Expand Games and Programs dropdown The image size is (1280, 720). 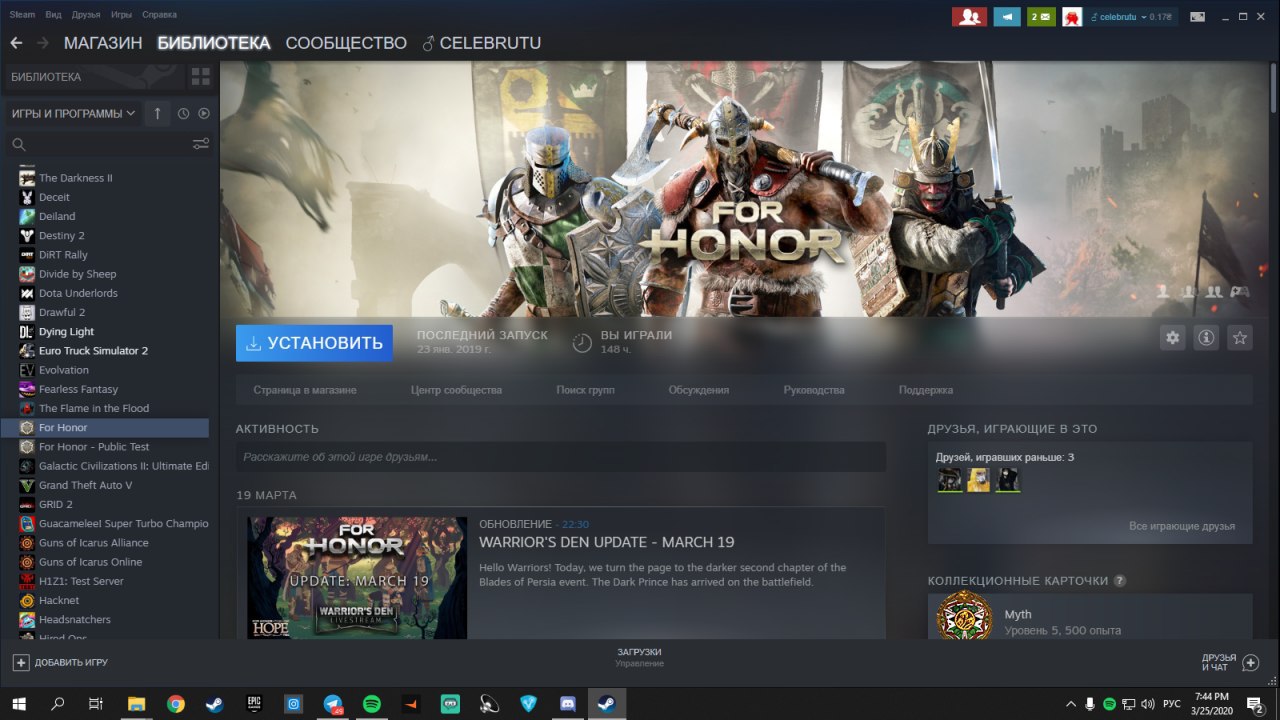(x=74, y=114)
